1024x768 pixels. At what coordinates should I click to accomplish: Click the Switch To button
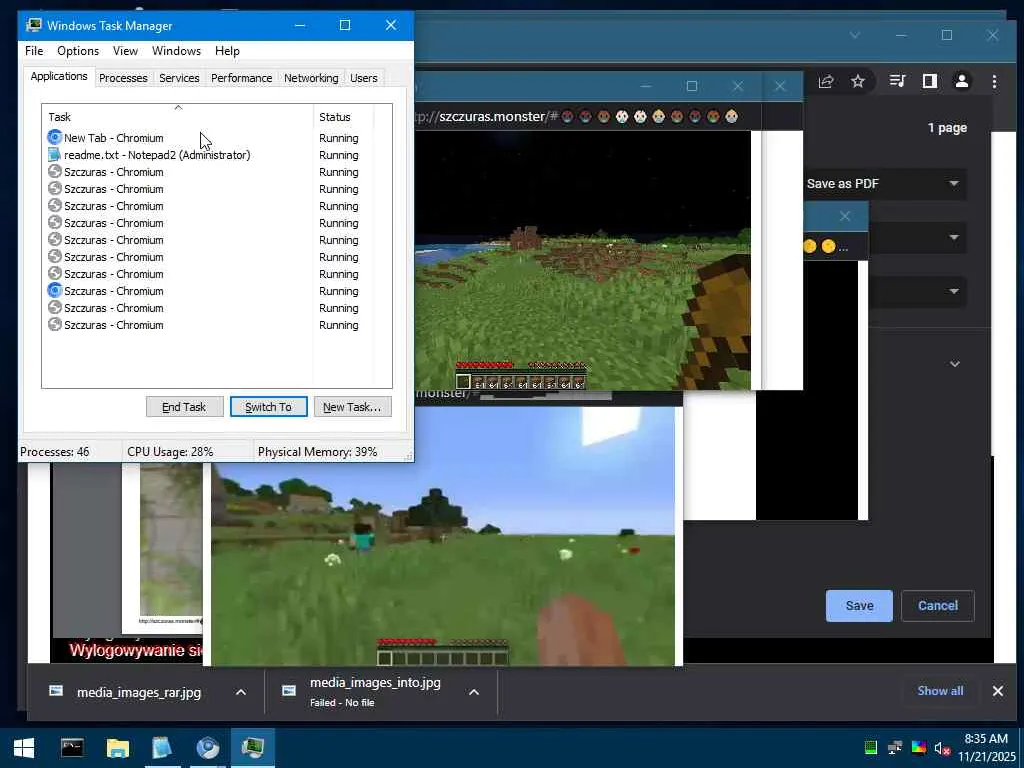[268, 407]
